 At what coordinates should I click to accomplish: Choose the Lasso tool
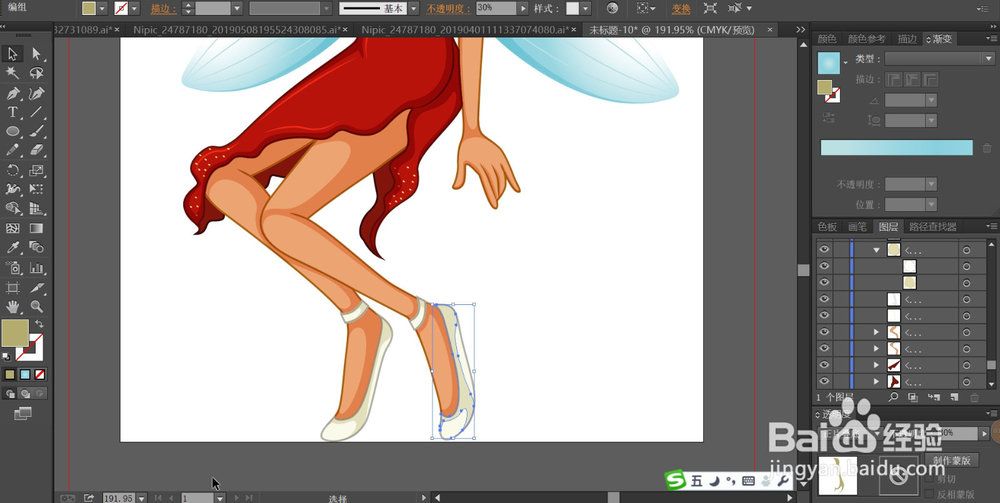click(36, 73)
